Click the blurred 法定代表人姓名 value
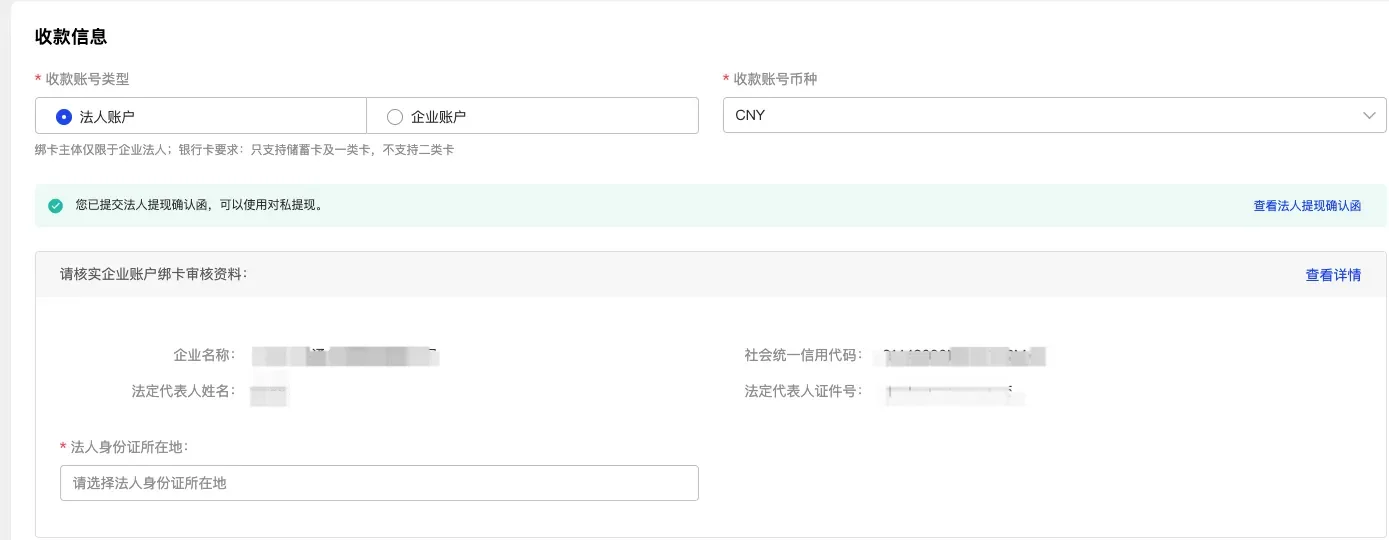This screenshot has width=1389, height=540. click(x=269, y=391)
